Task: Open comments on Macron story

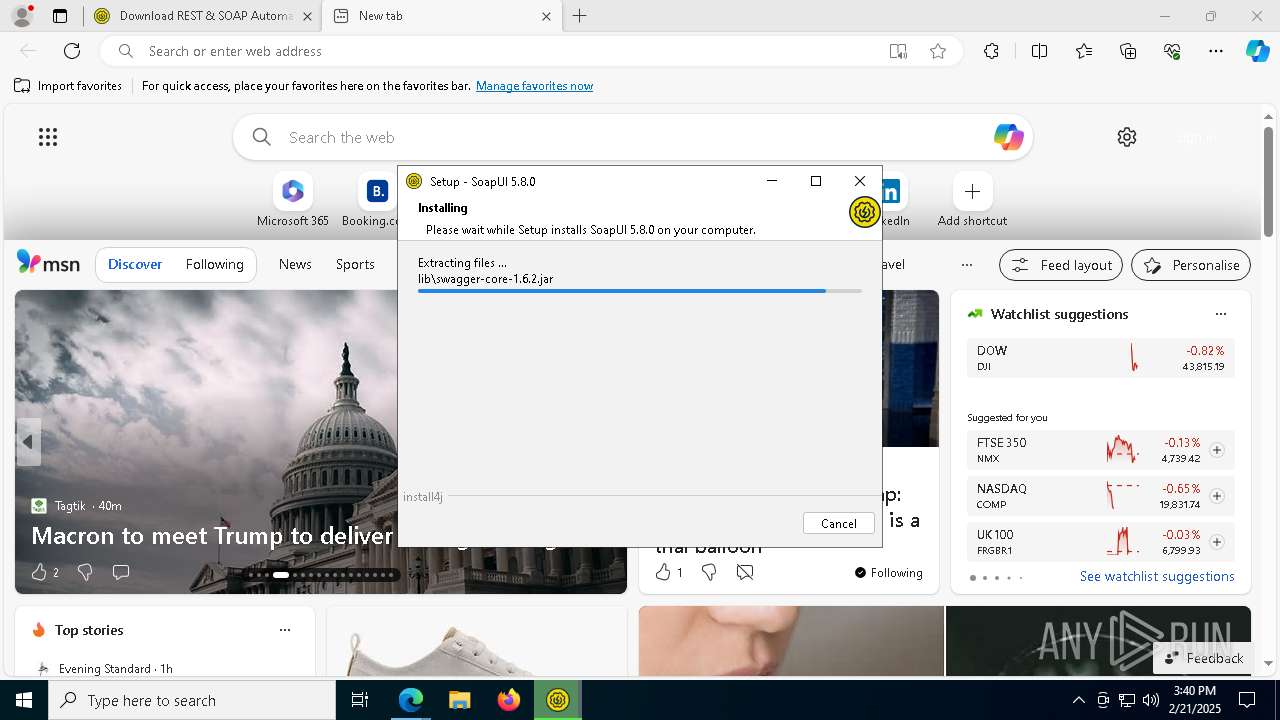Action: pos(121,572)
